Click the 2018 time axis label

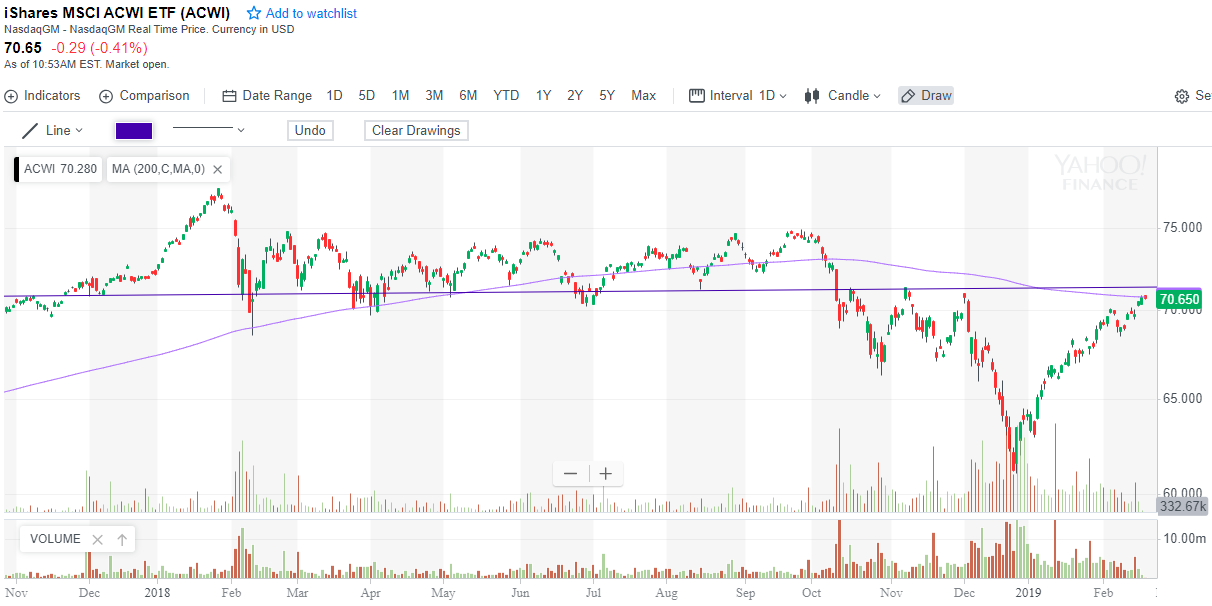[x=157, y=592]
